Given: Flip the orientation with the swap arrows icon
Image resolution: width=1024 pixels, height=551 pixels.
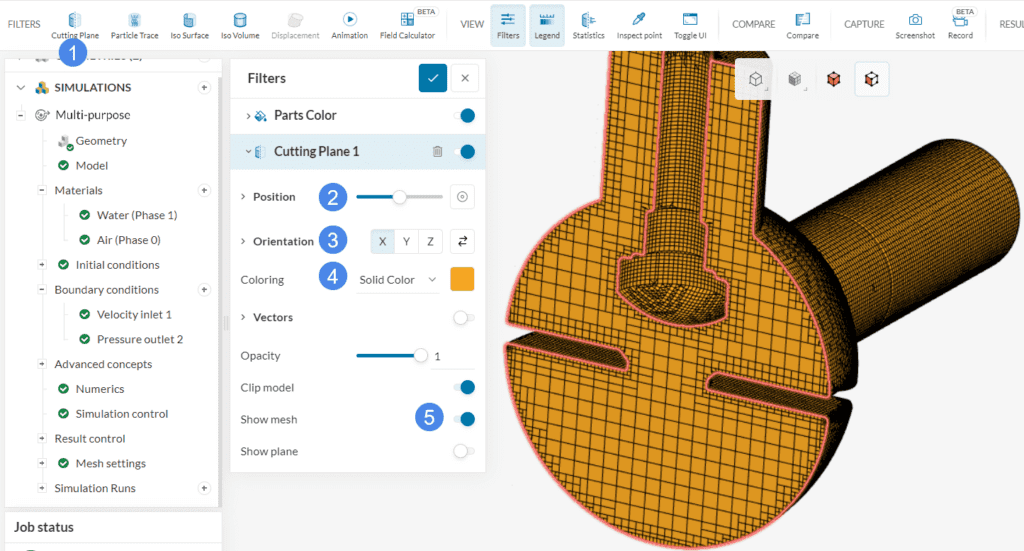Looking at the screenshot, I should [461, 241].
